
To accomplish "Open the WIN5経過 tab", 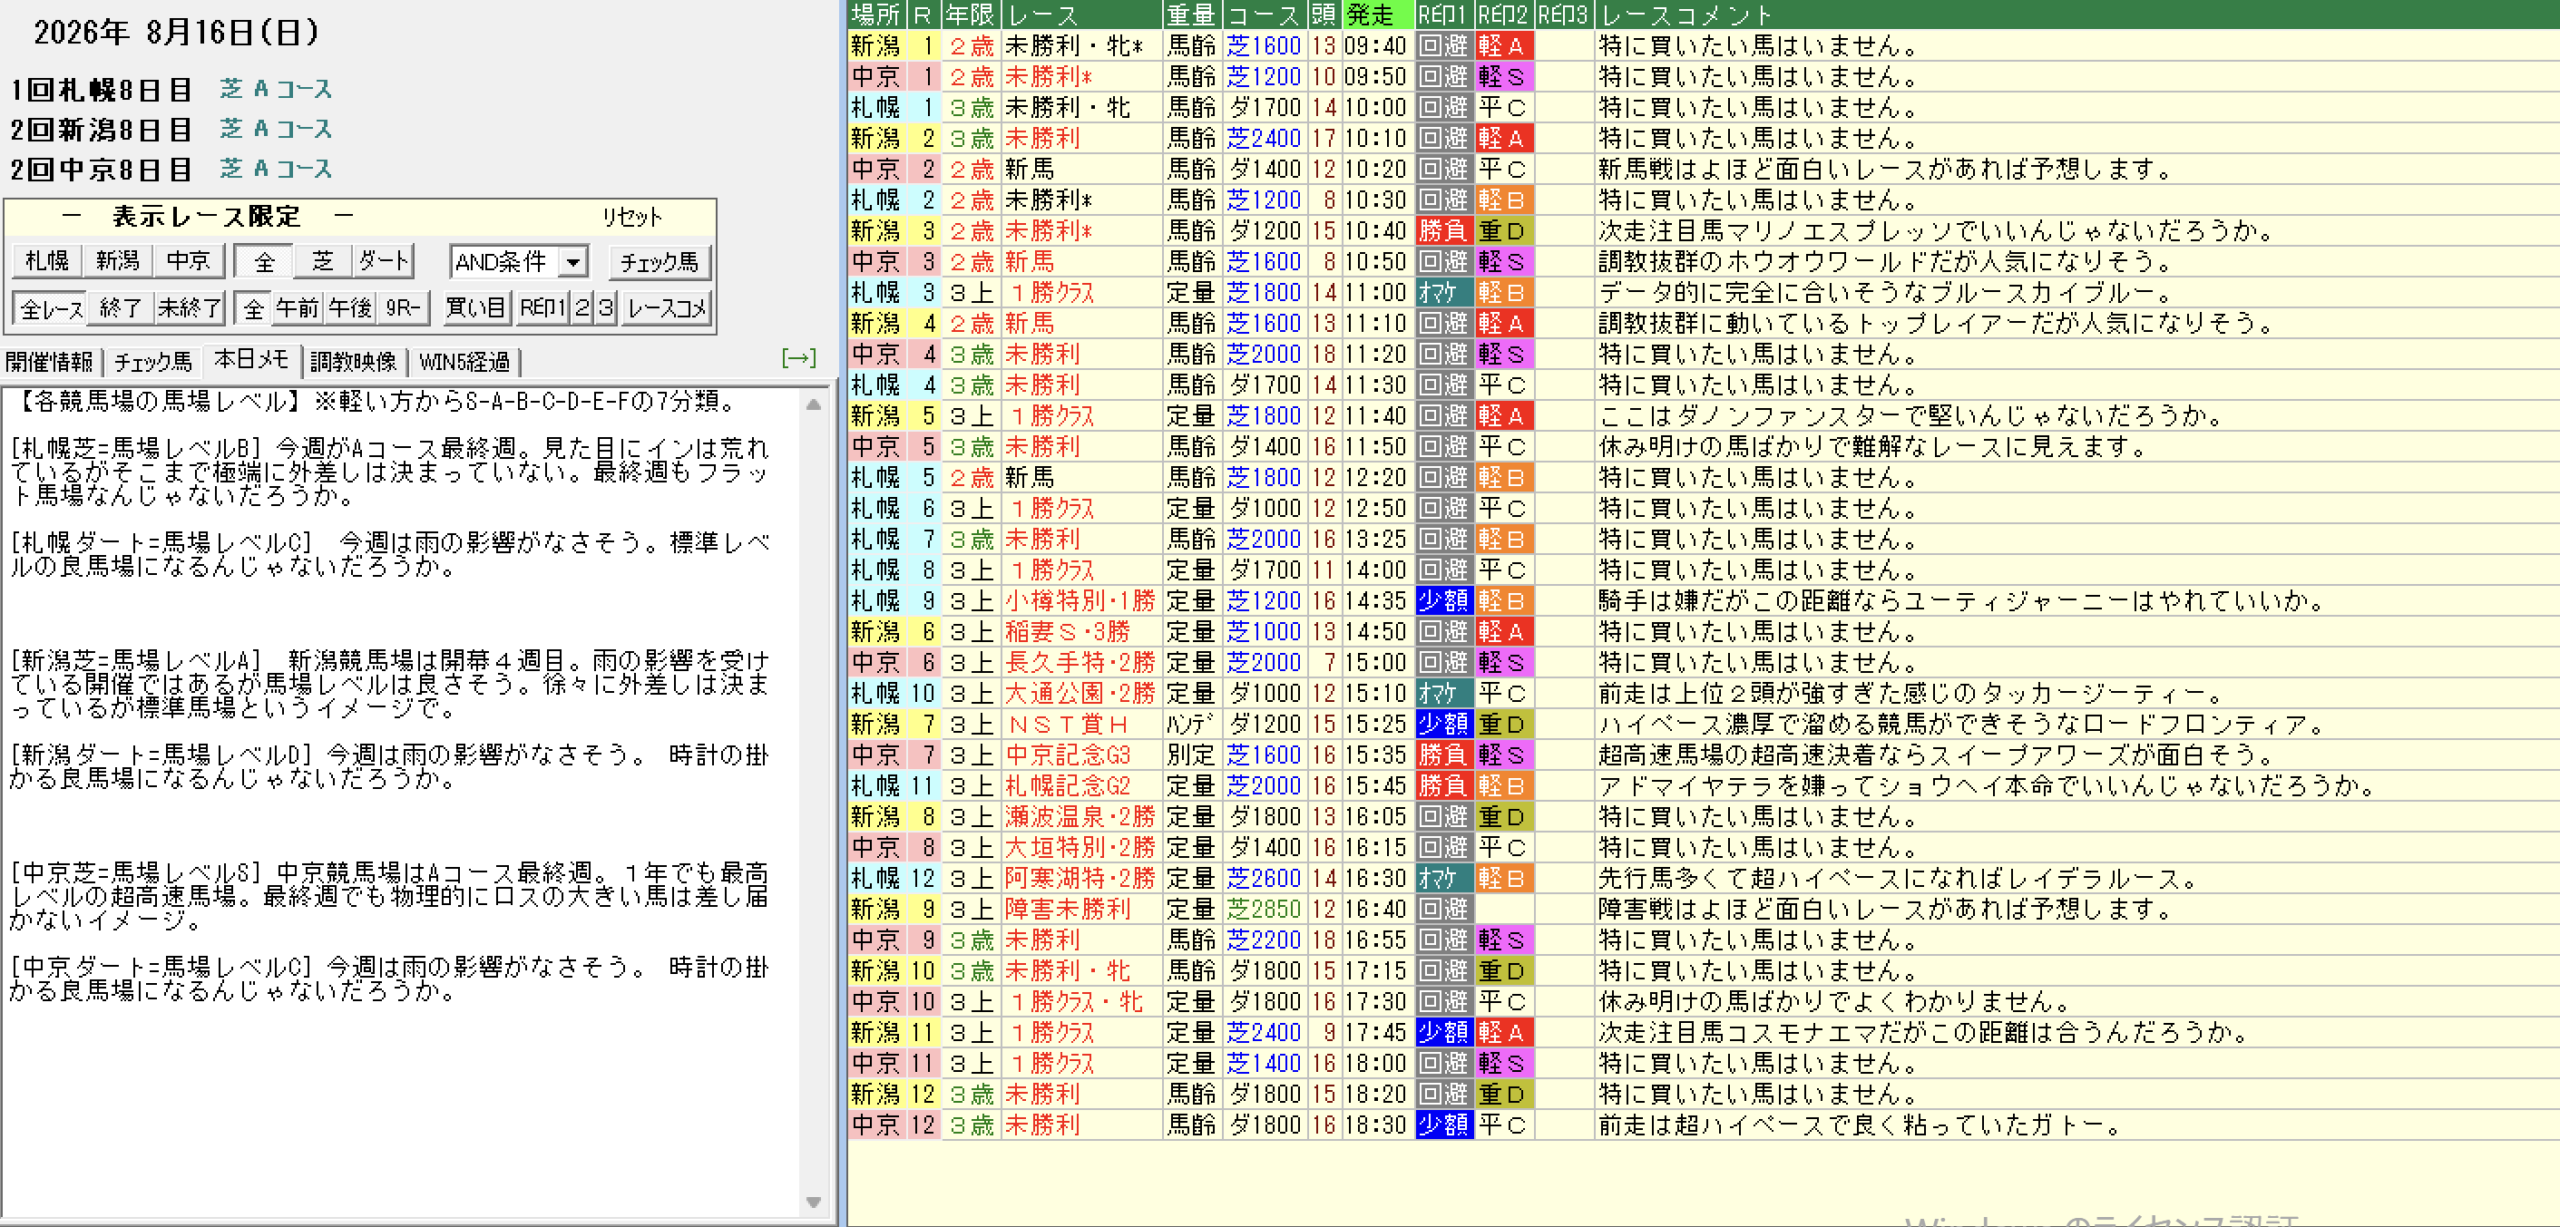I will click(x=465, y=362).
